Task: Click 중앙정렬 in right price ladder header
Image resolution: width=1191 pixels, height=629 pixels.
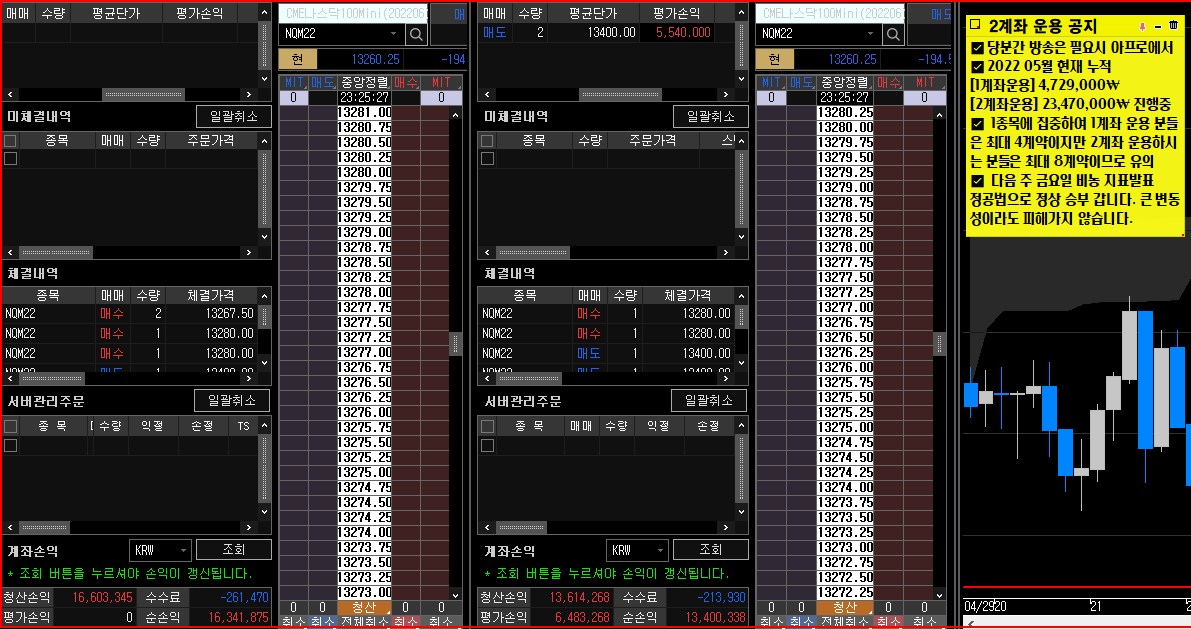Action: (x=845, y=82)
